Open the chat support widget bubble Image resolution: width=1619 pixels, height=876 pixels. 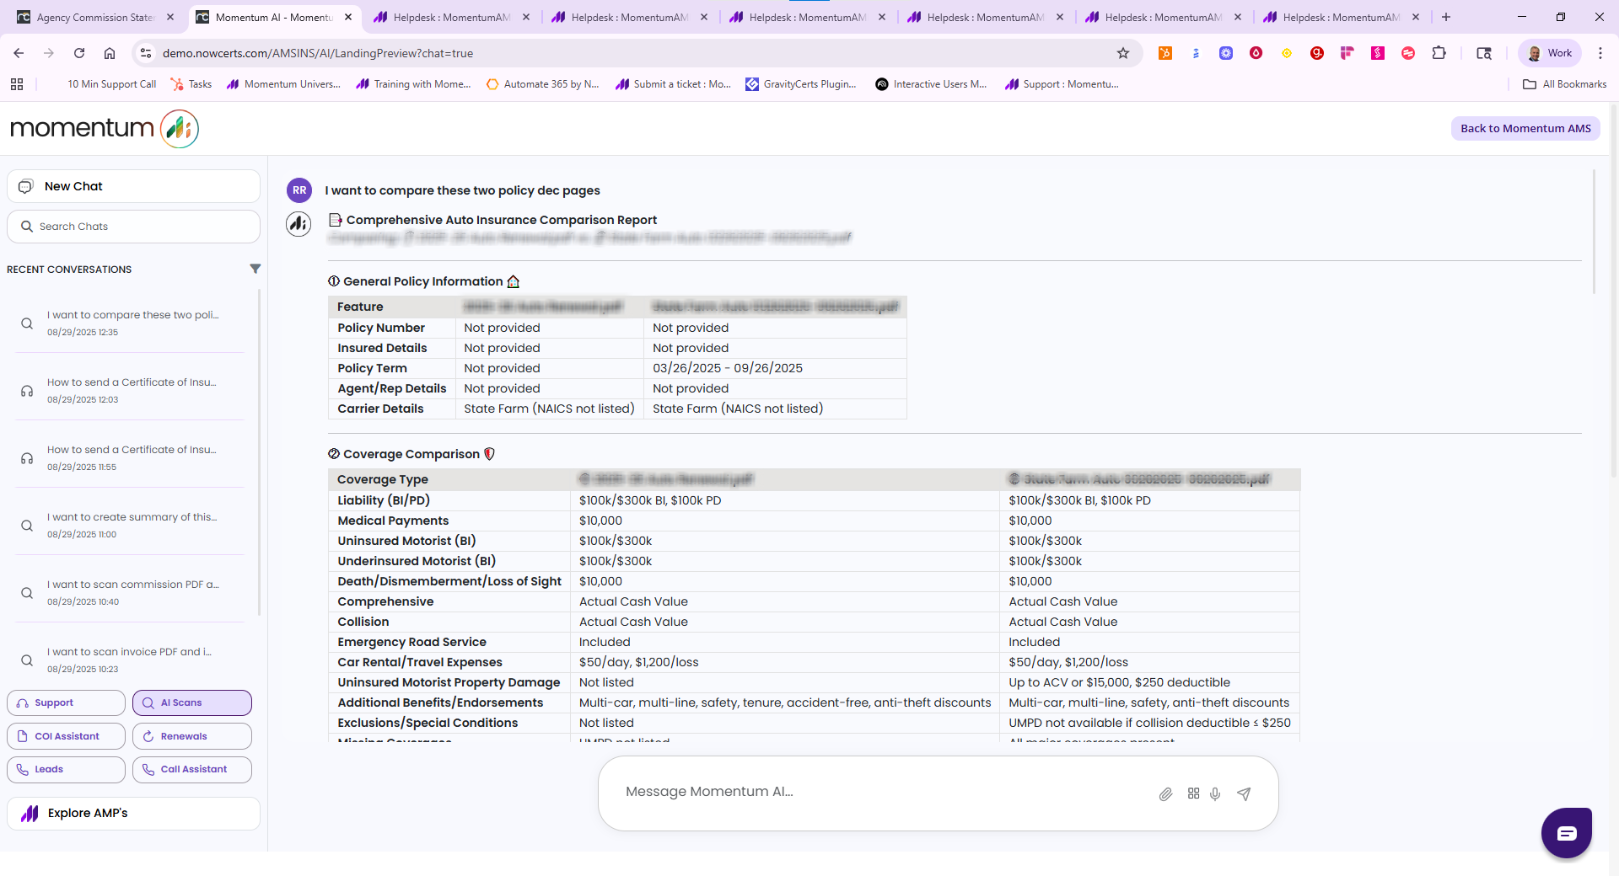click(x=1566, y=832)
